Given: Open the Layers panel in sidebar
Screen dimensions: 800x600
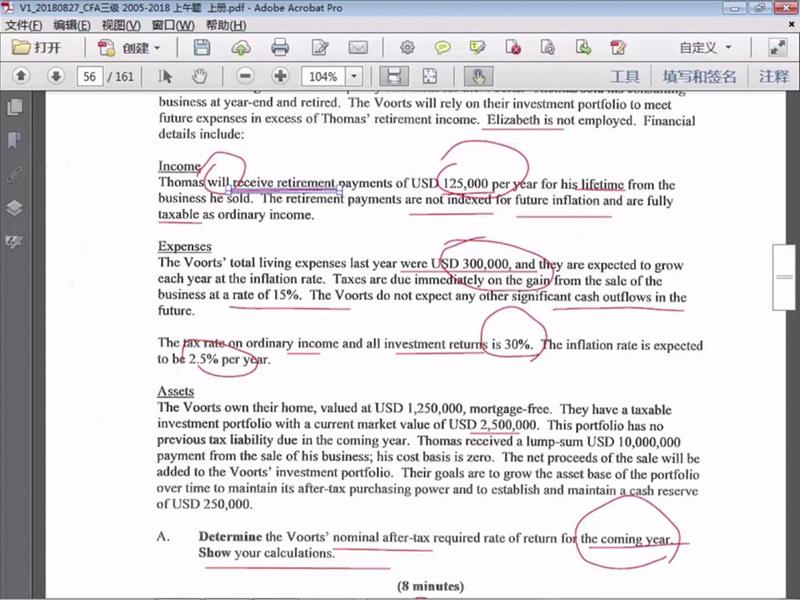Looking at the screenshot, I should pos(14,208).
